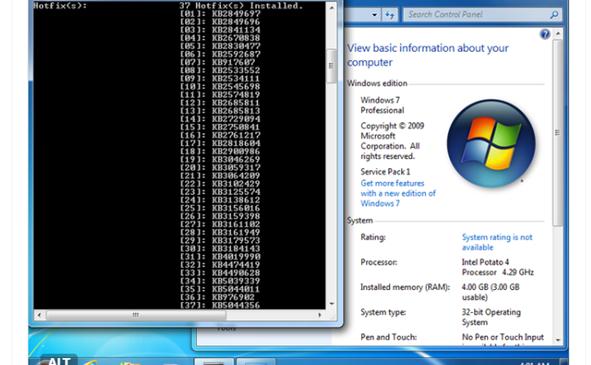Click hotfix entry [02] KB2849696
The width and height of the screenshot is (591, 365).
coord(220,22)
